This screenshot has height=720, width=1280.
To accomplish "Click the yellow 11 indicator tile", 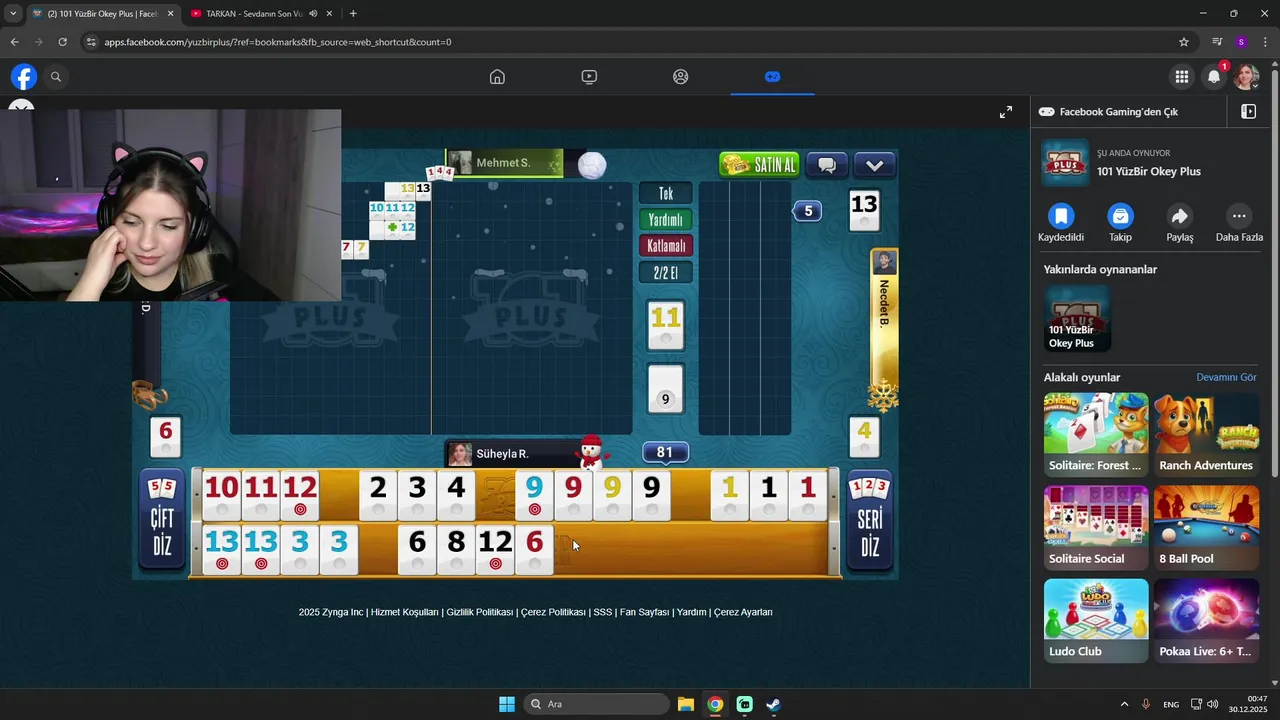I will coord(666,325).
